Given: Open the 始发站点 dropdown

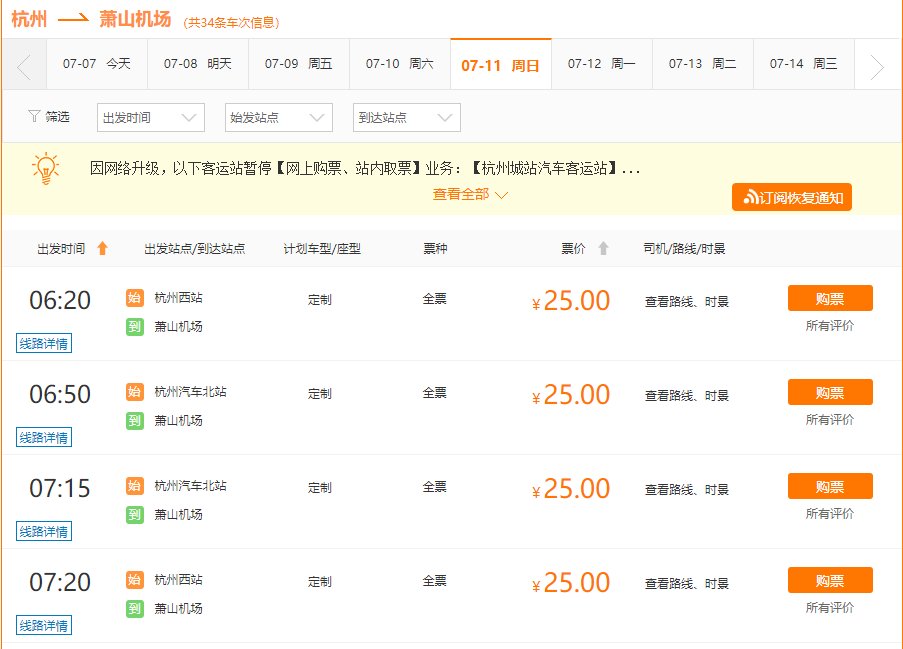Looking at the screenshot, I should pos(278,117).
